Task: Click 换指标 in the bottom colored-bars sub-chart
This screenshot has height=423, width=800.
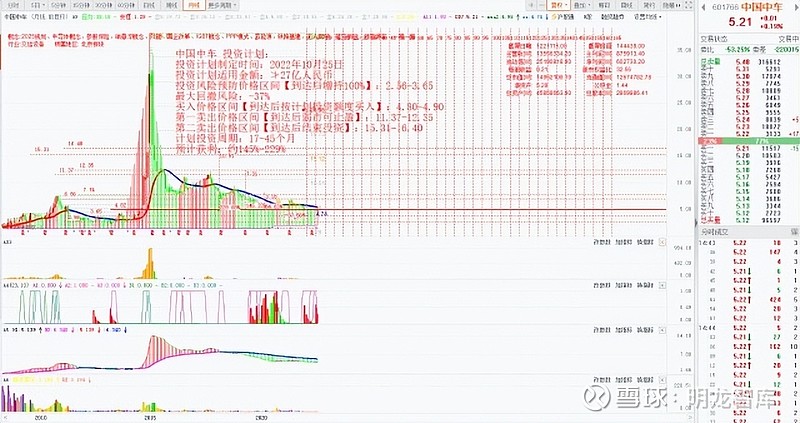Action: pos(645,380)
